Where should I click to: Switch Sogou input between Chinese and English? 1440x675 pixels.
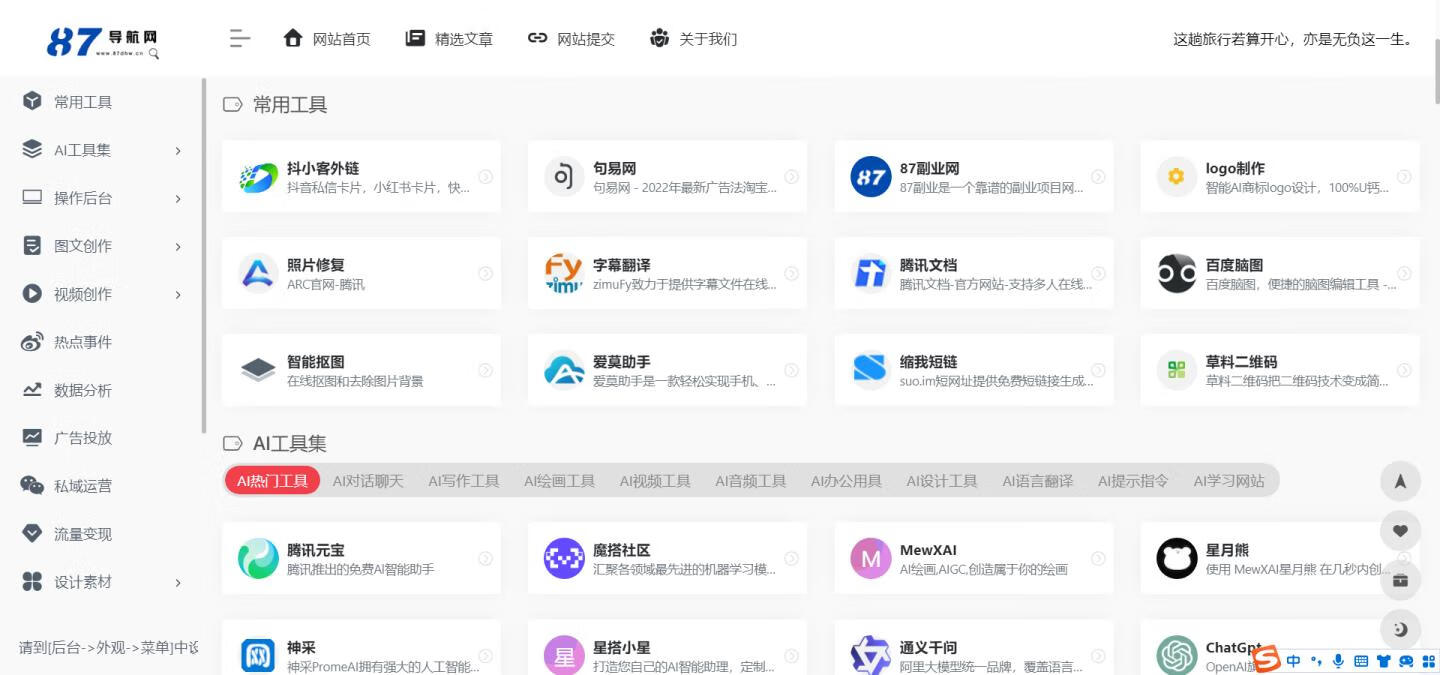click(1293, 661)
